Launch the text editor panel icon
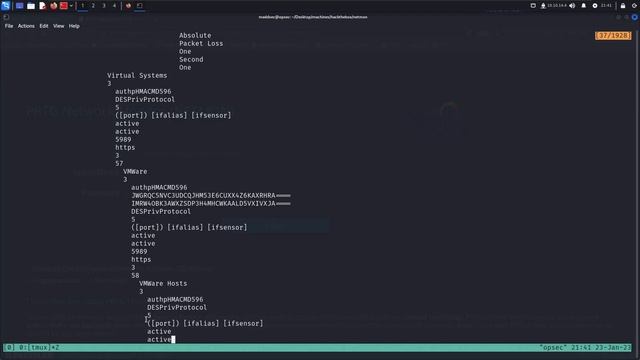 click(42, 6)
